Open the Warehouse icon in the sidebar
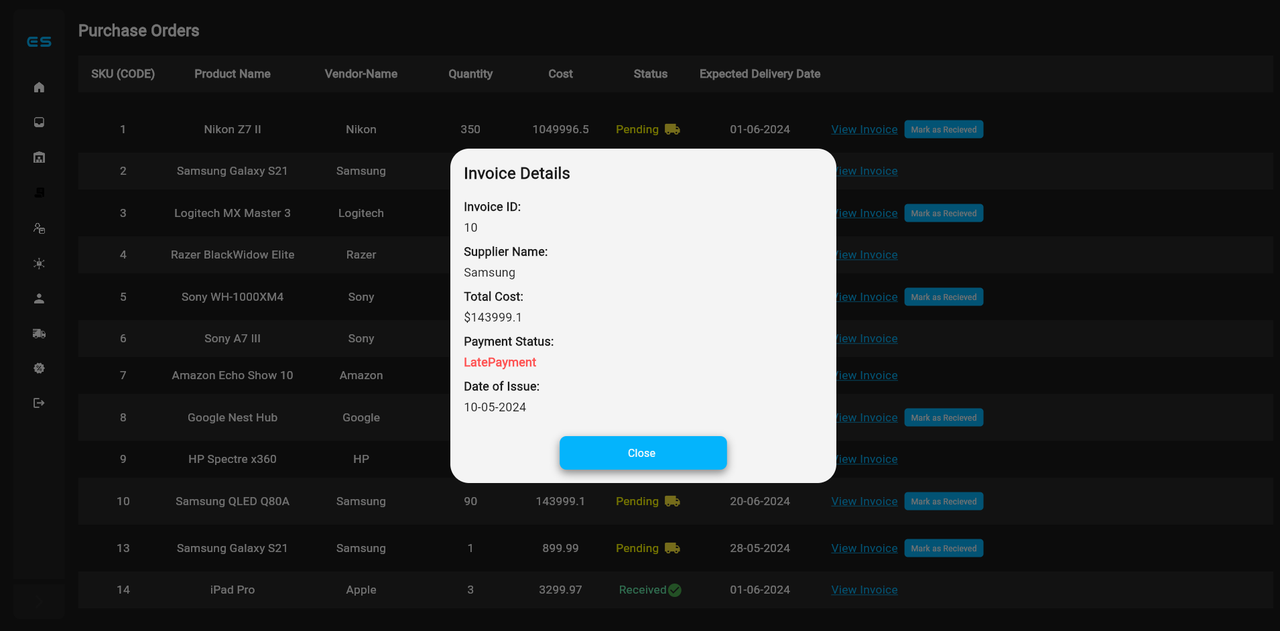The height and width of the screenshot is (631, 1280). pyautogui.click(x=38, y=157)
